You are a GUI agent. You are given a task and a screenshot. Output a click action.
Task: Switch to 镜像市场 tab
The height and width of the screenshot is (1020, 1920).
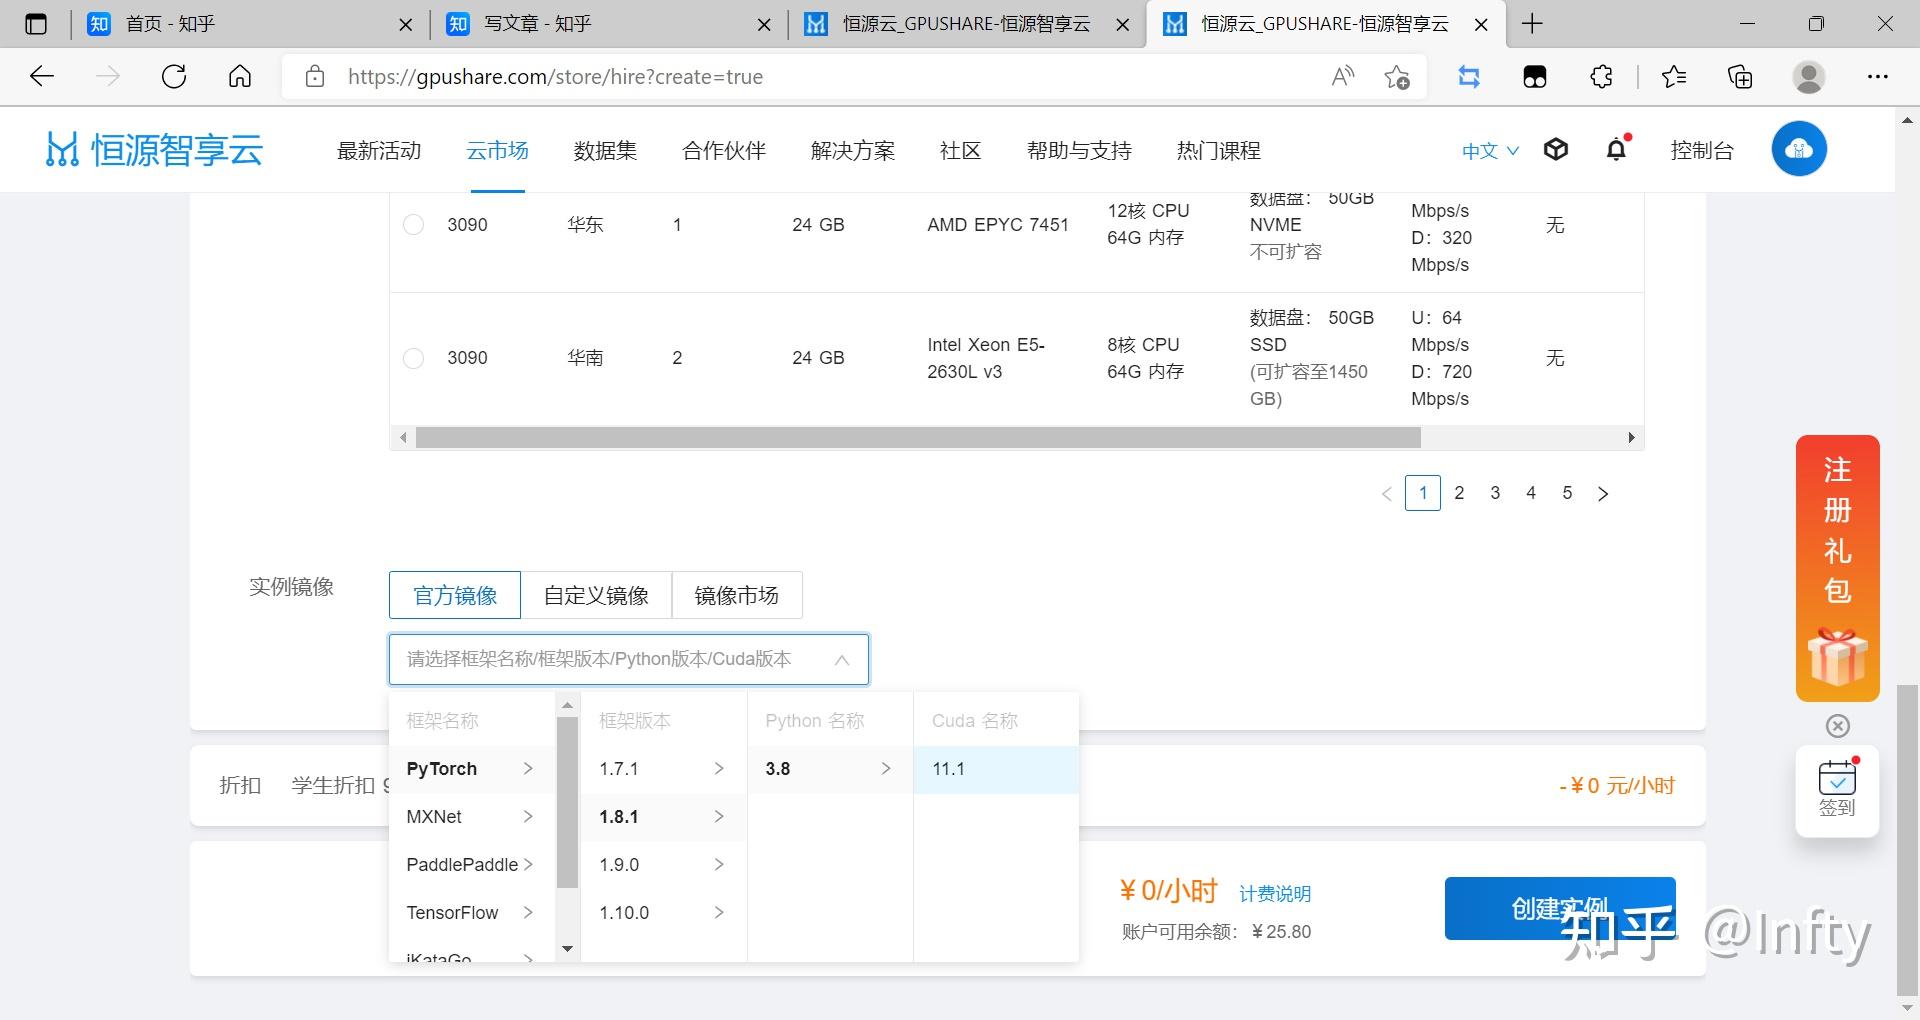coord(737,596)
